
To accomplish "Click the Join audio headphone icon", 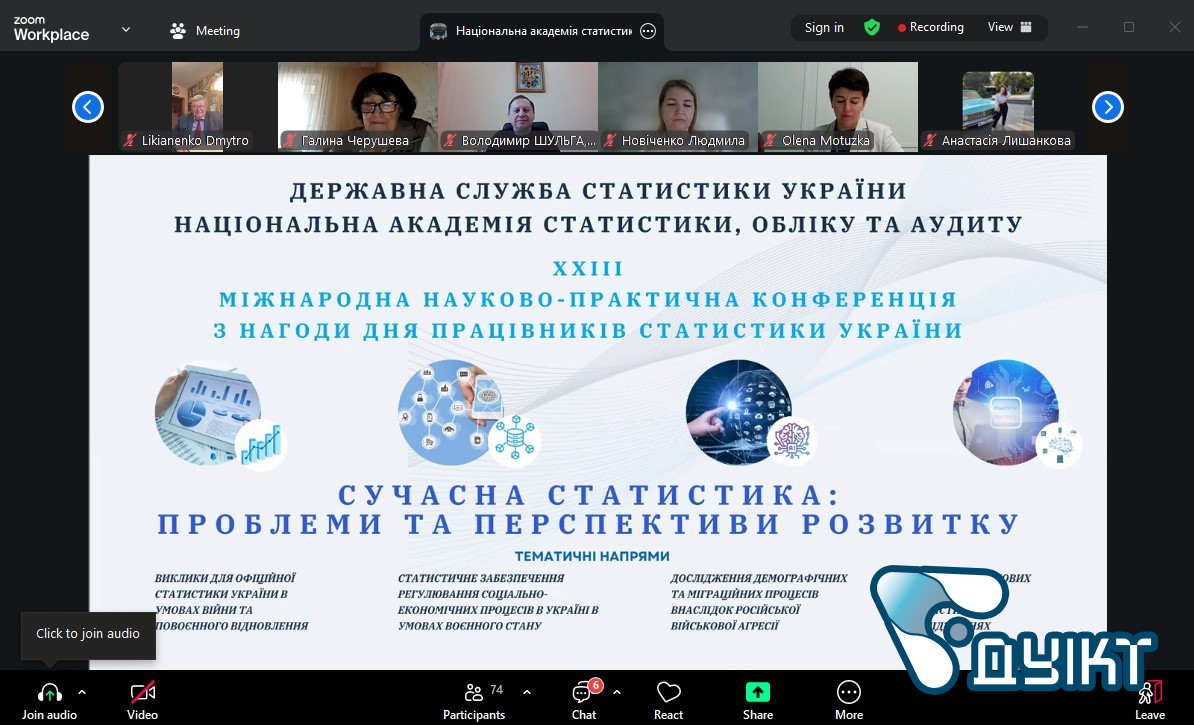I will pyautogui.click(x=49, y=693).
